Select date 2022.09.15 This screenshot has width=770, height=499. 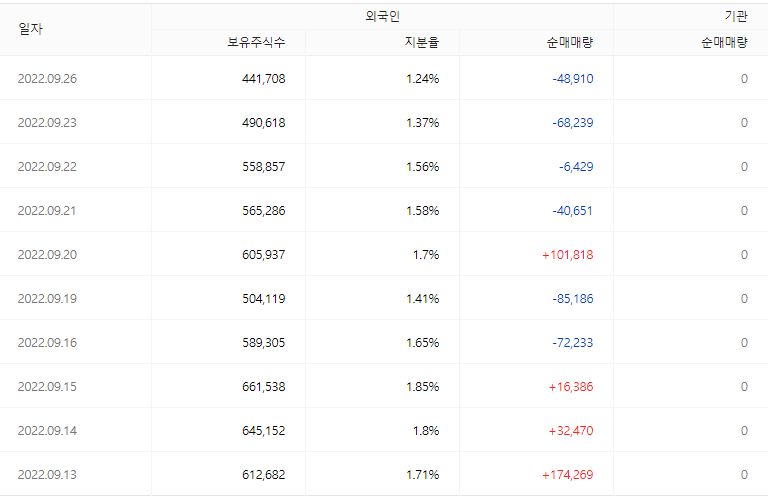pos(47,387)
